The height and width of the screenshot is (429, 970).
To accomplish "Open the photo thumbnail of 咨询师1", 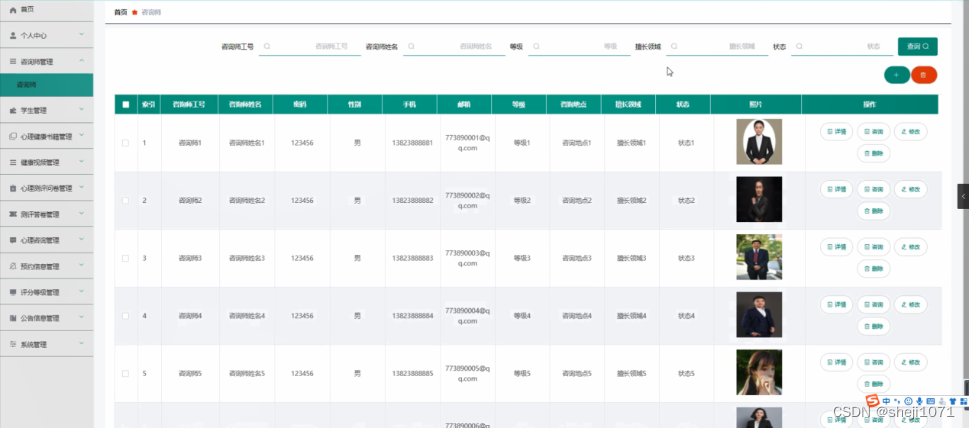I will click(x=759, y=142).
